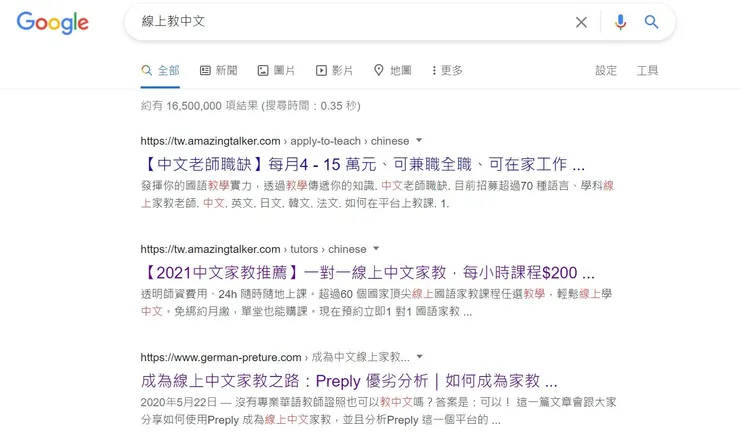The width and height of the screenshot is (740, 448).
Task: Open the 工具 search tools
Action: [x=647, y=70]
